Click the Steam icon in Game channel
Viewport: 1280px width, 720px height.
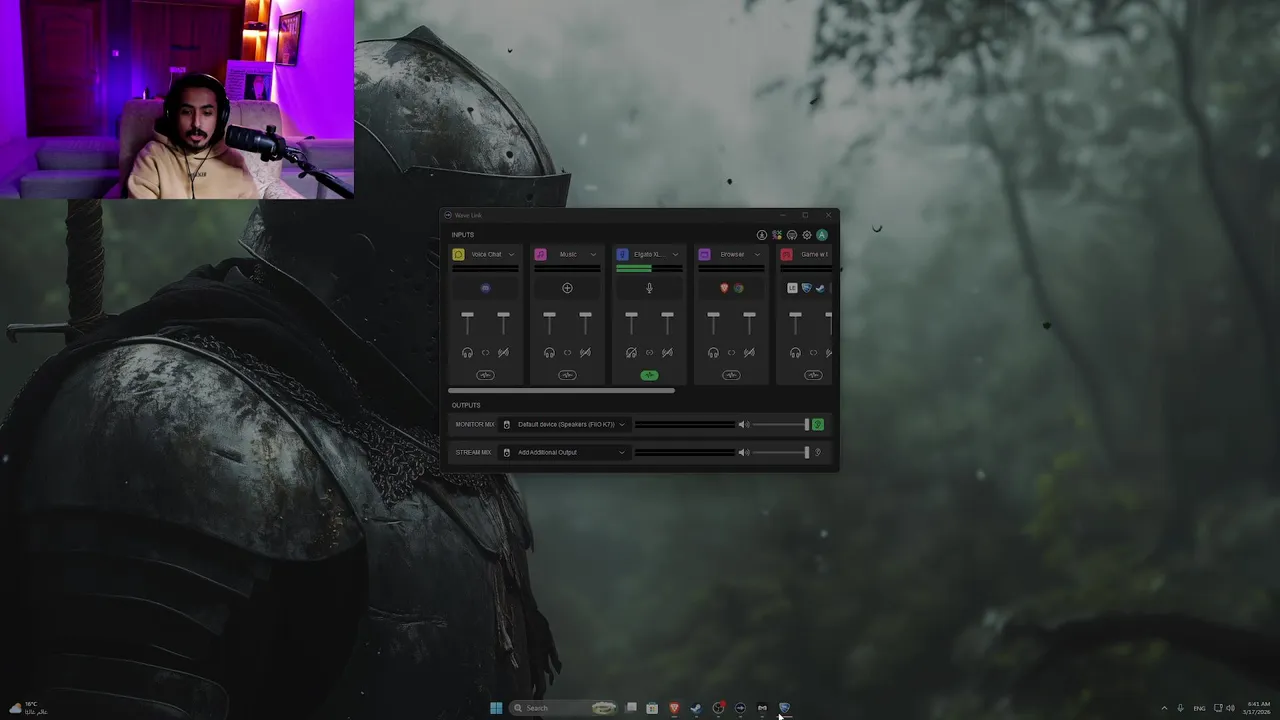click(820, 288)
